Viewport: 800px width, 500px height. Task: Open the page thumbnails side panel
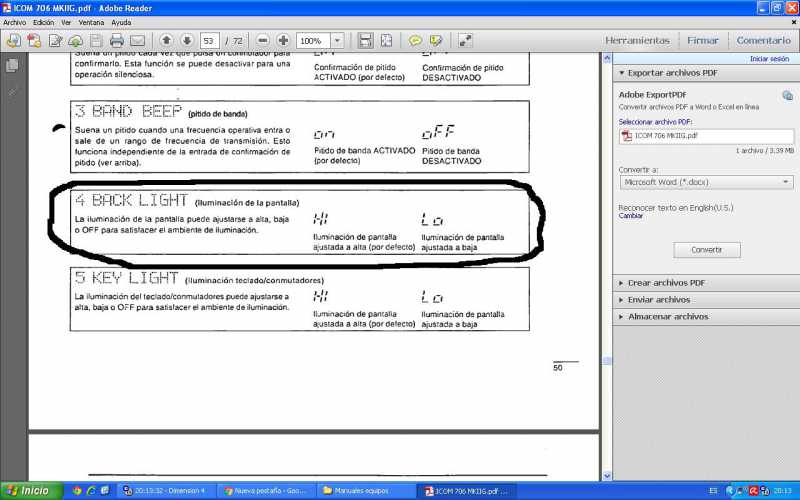point(12,66)
